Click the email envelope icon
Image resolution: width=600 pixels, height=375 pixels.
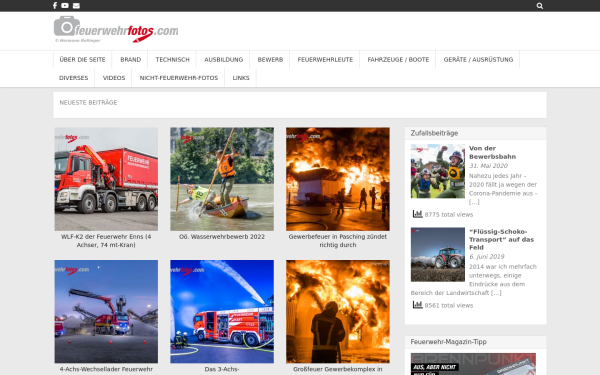[76, 6]
